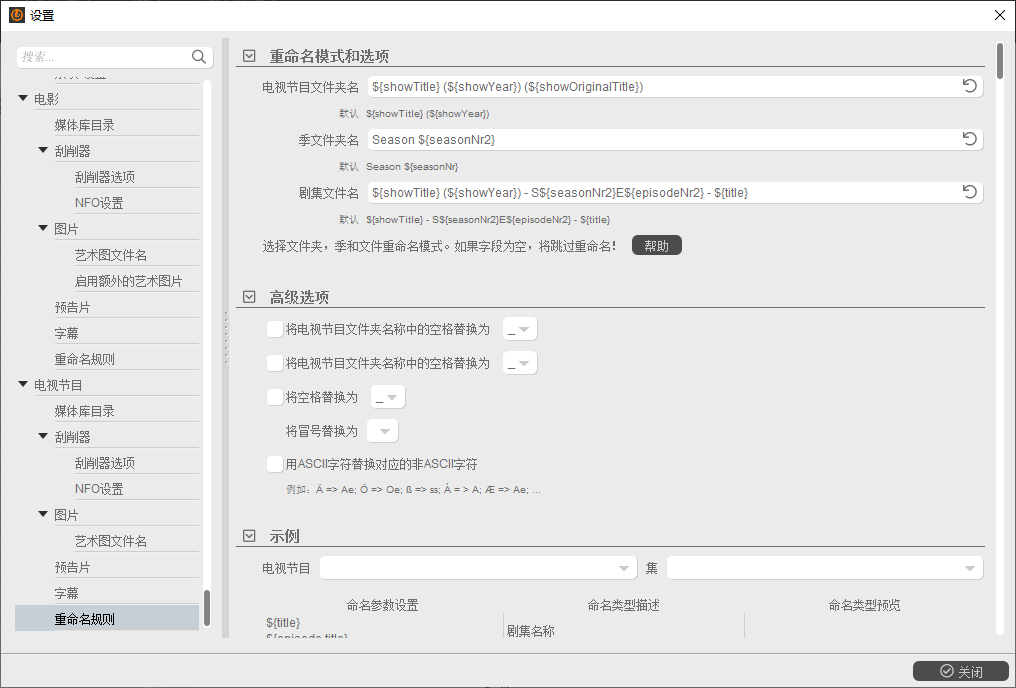Open the 集 episode example dropdown

(825, 568)
